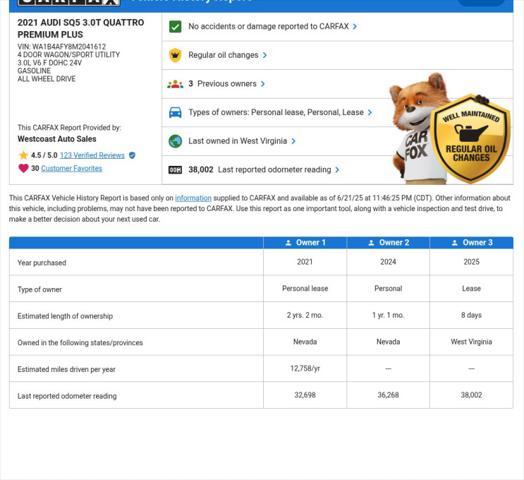Click the green checkmark no accidents icon

[x=175, y=26]
